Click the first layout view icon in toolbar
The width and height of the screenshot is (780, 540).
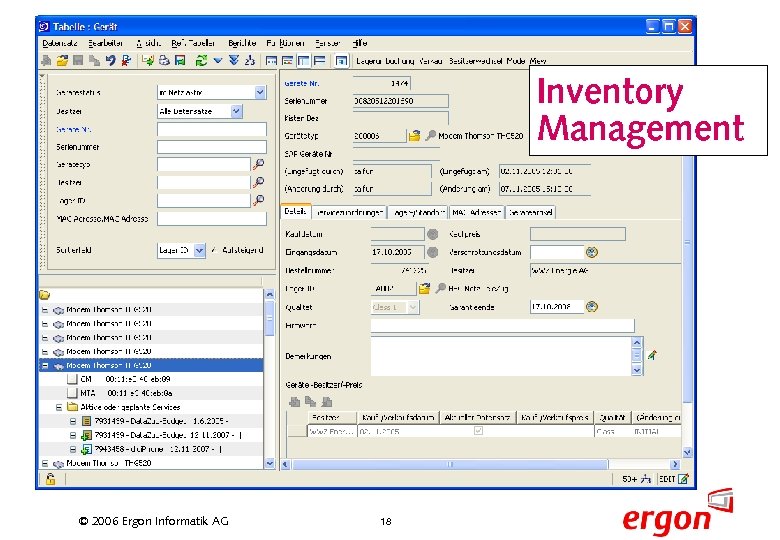click(271, 61)
